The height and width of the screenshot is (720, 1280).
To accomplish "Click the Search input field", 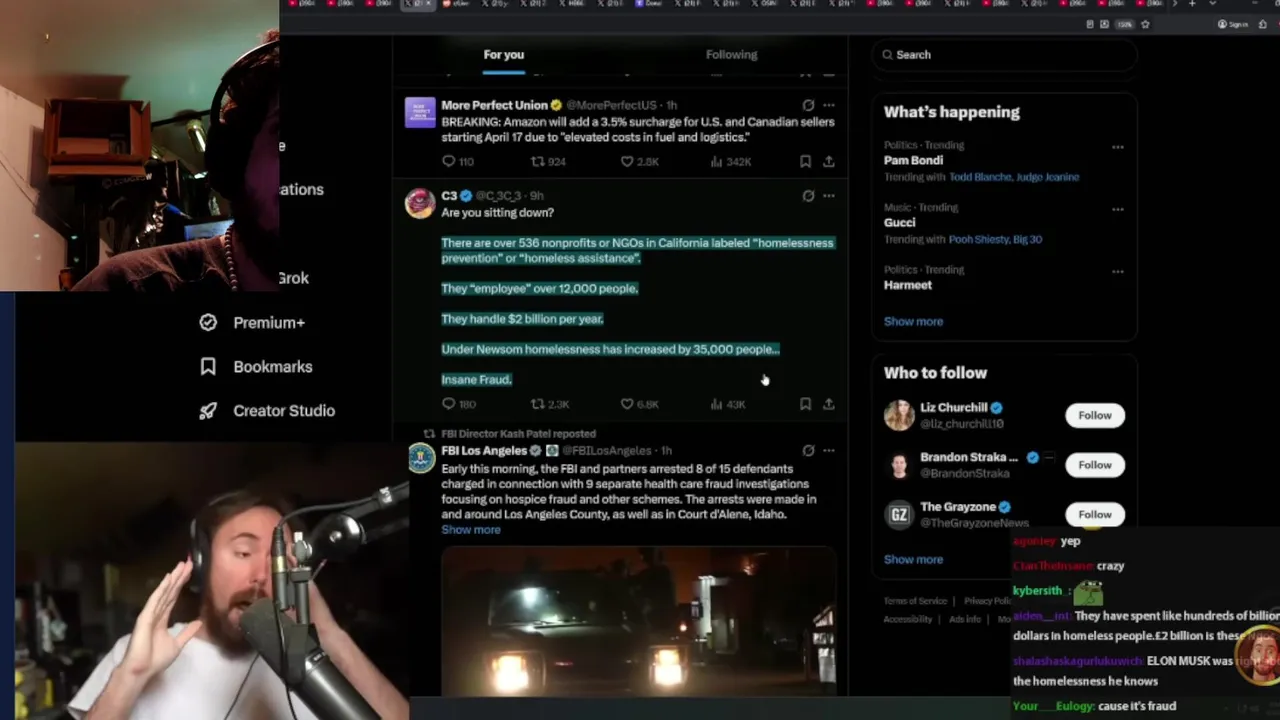I will 1004,55.
